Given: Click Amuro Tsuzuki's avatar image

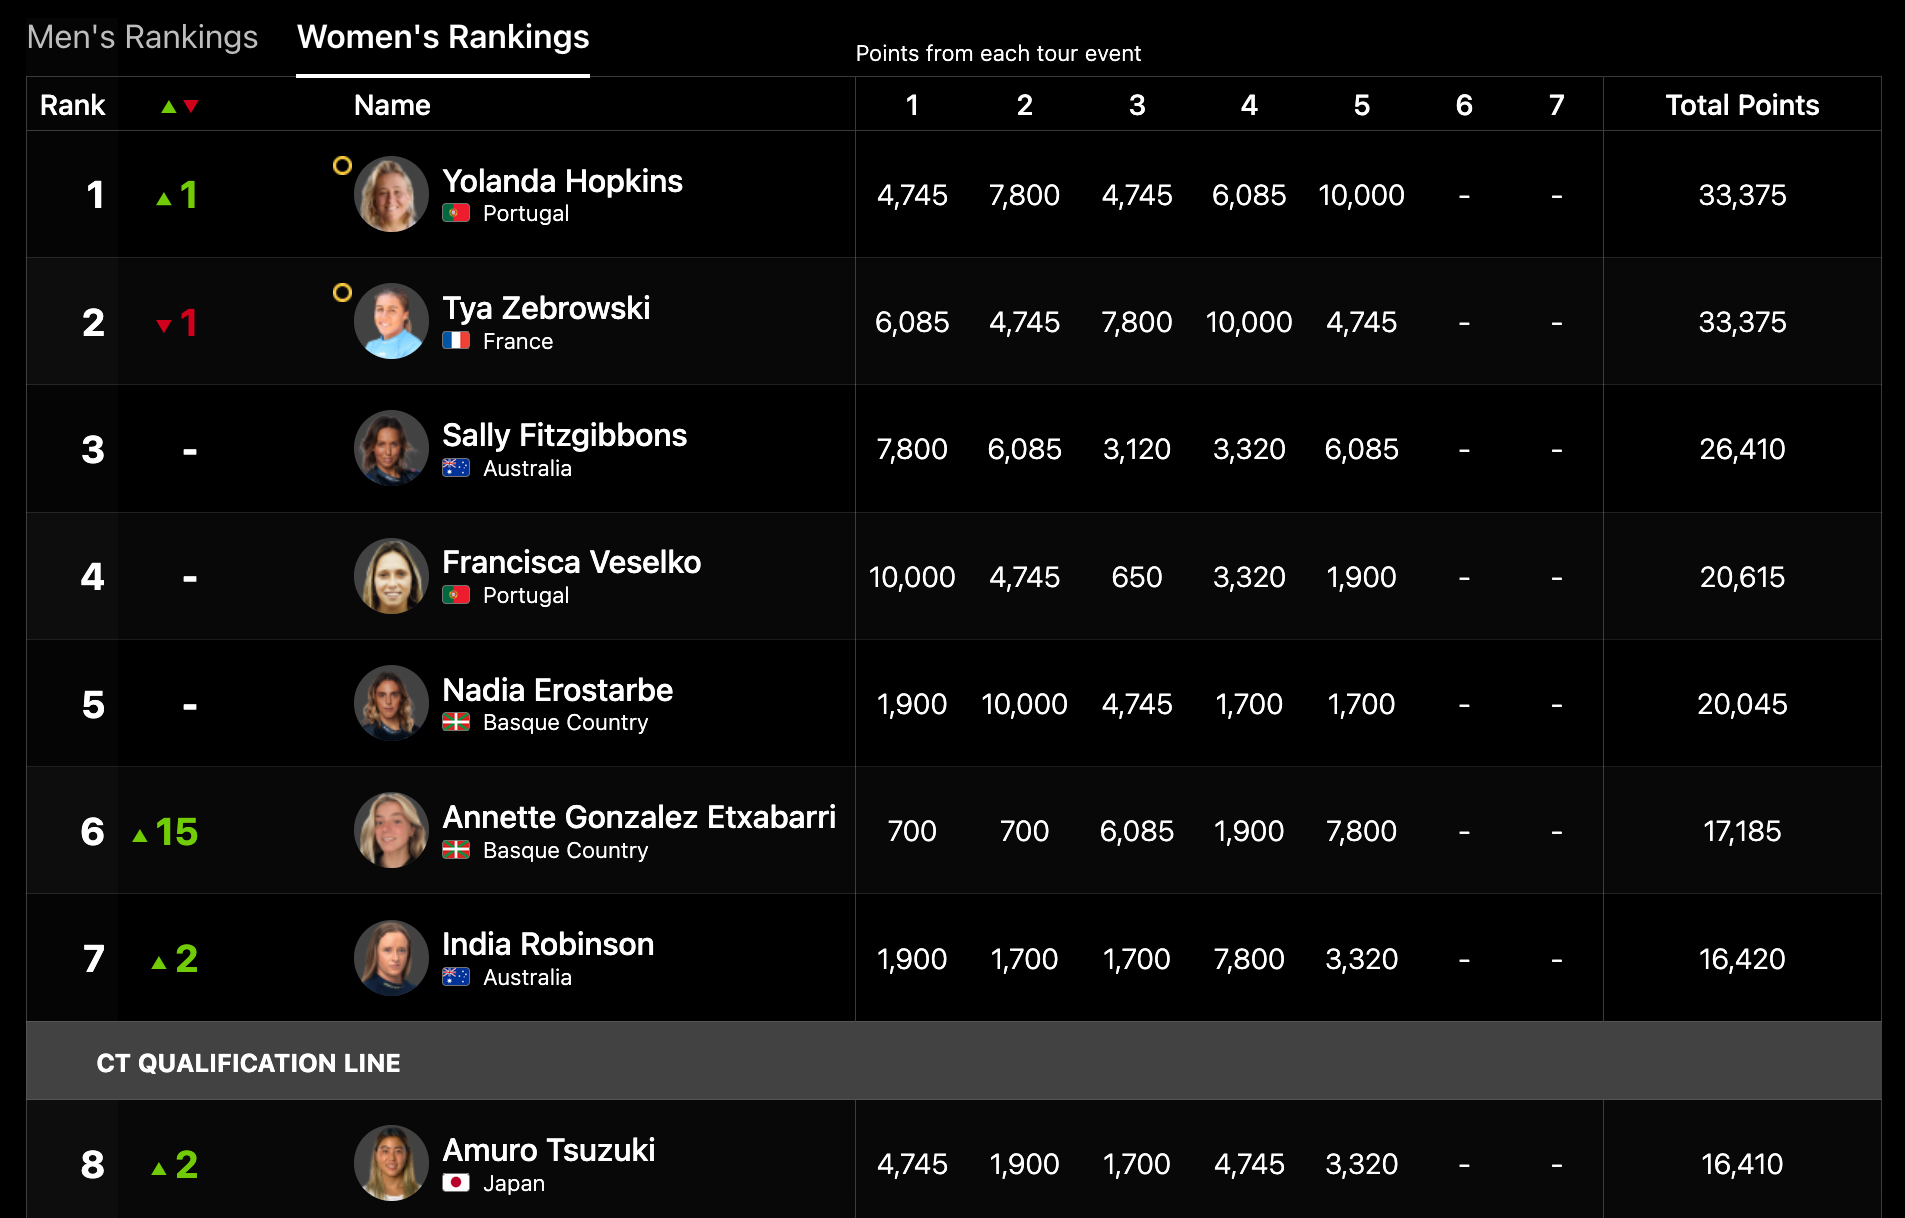Looking at the screenshot, I should point(391,1163).
